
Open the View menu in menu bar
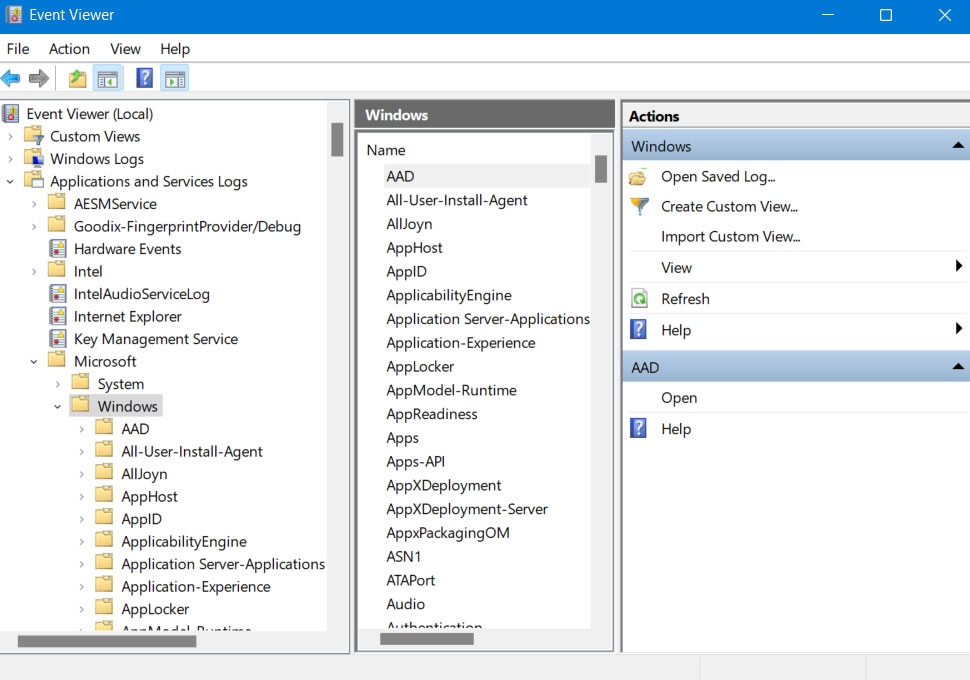[125, 49]
